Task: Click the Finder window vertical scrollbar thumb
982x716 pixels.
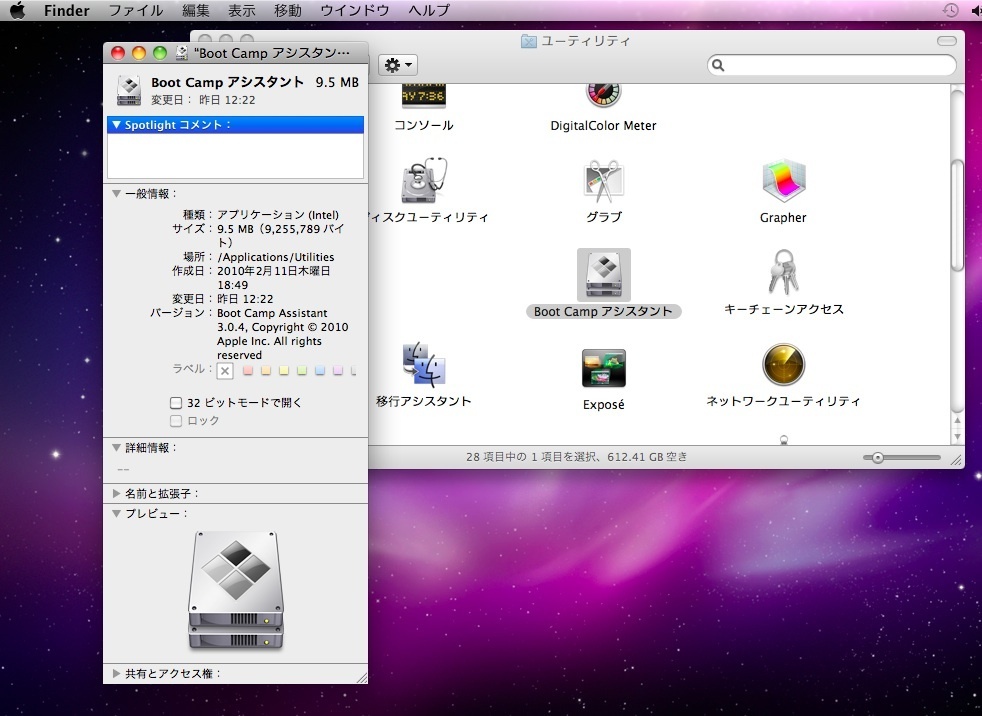Action: pyautogui.click(x=957, y=216)
